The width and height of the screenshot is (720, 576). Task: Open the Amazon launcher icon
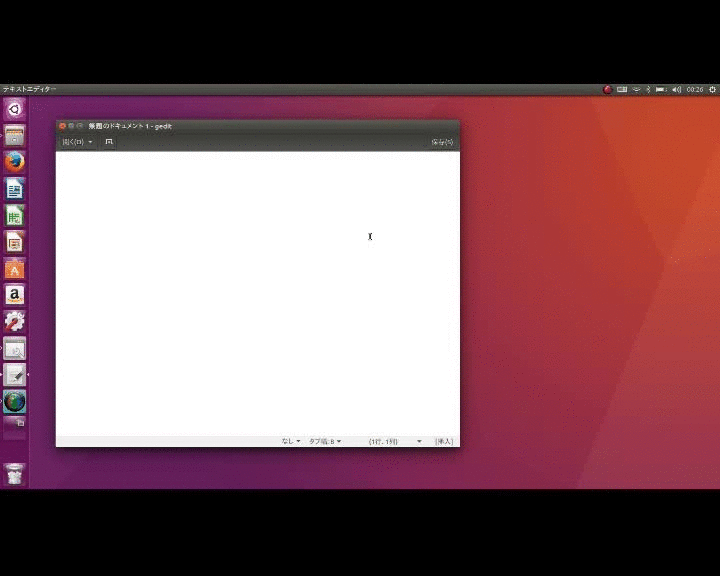tap(14, 295)
